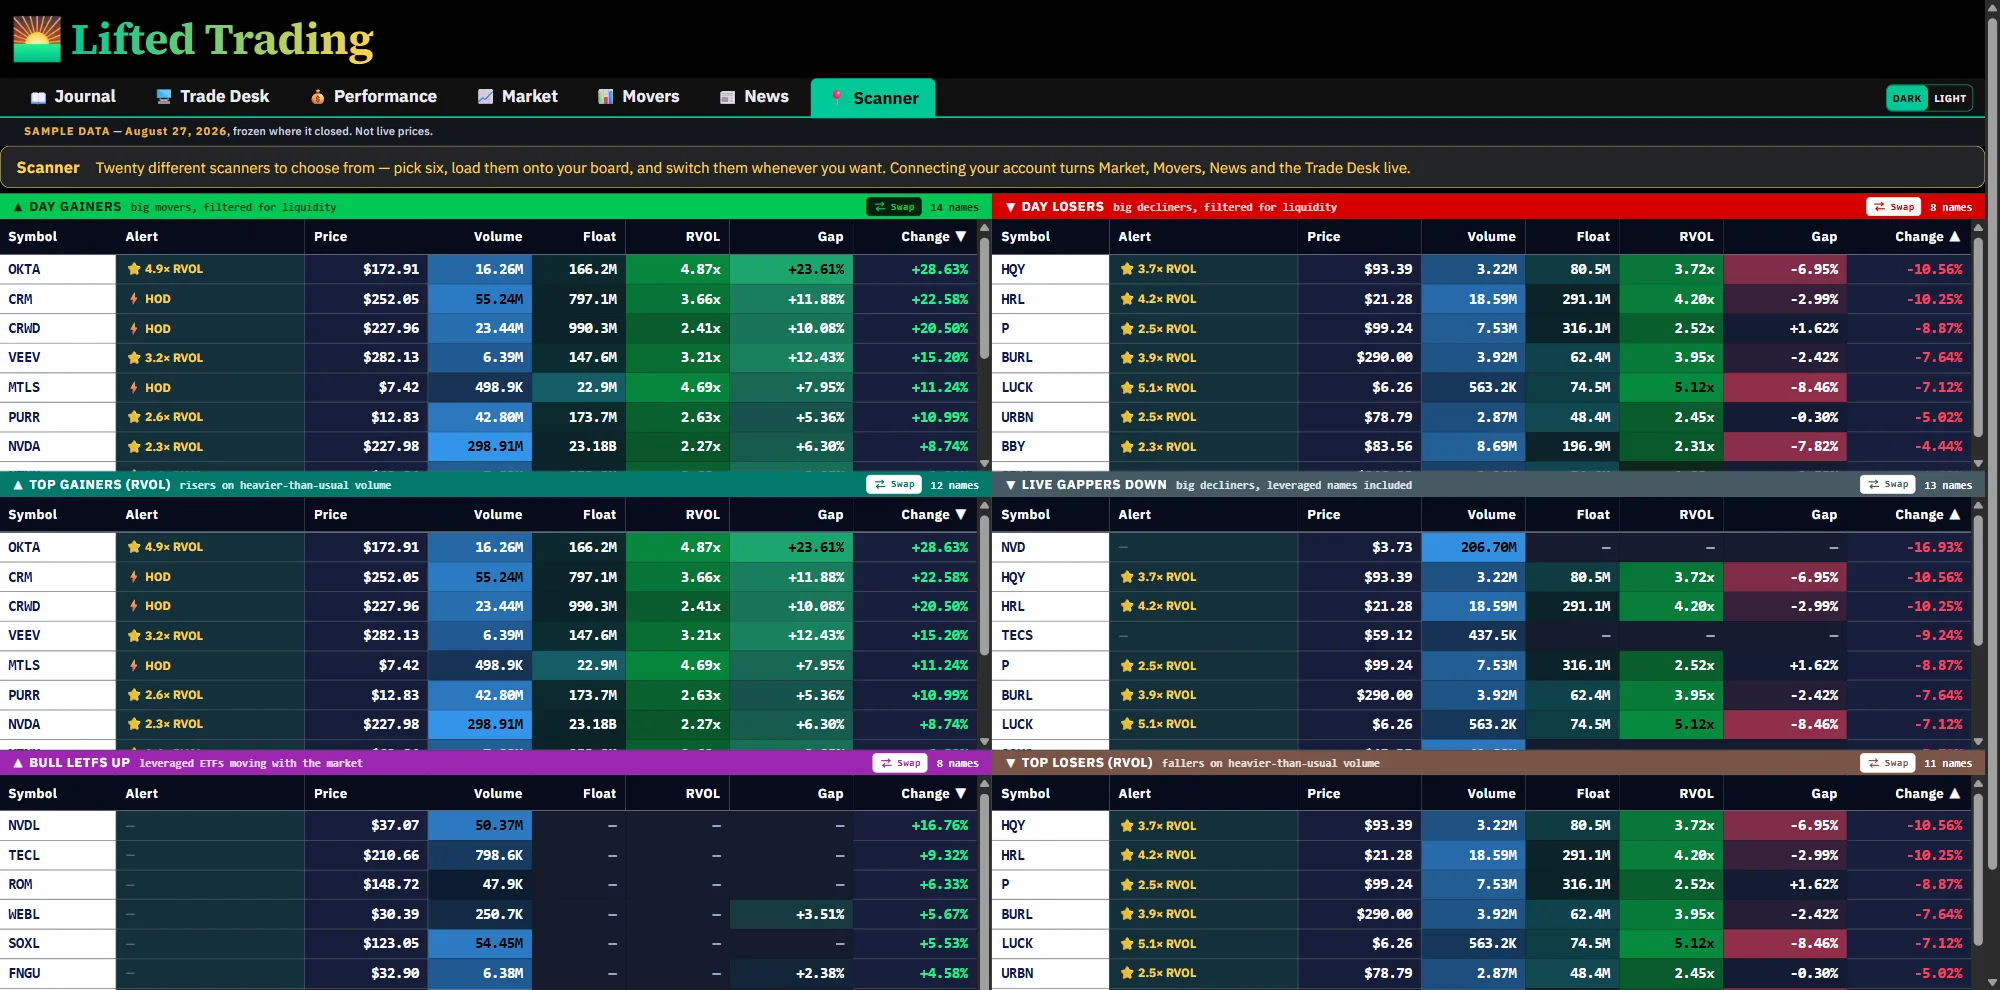Click the Market chart icon
Screen dimensions: 2000x990
coord(485,97)
